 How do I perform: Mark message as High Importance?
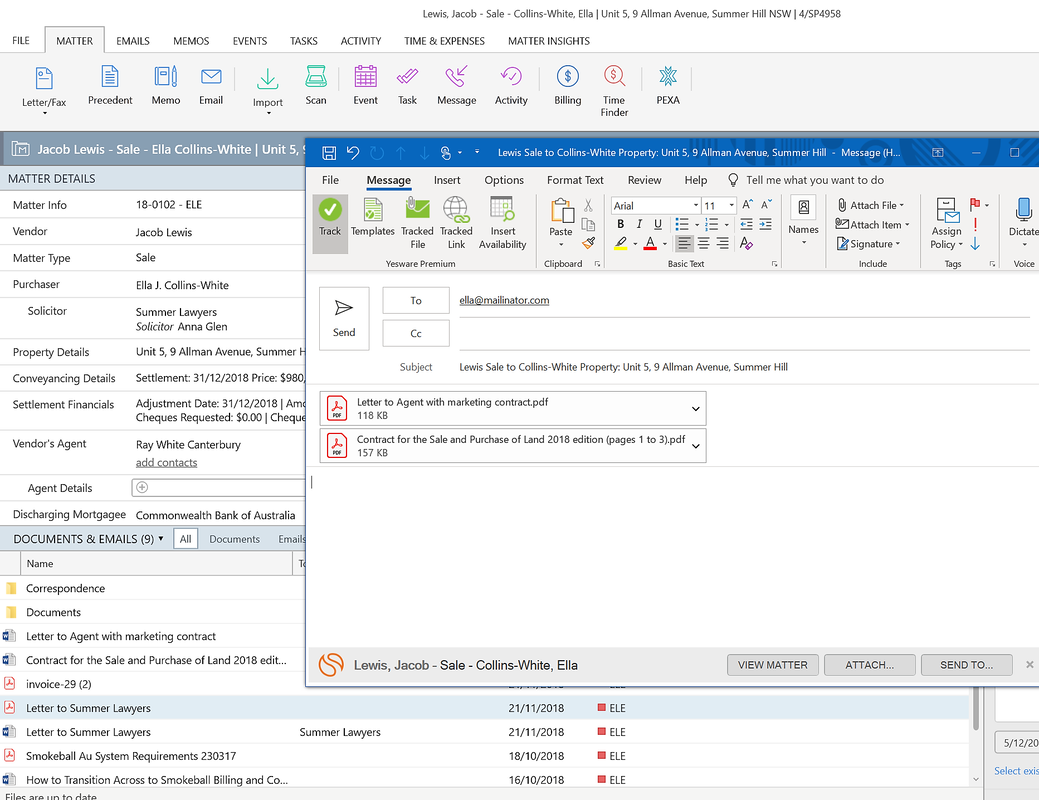pyautogui.click(x=975, y=225)
